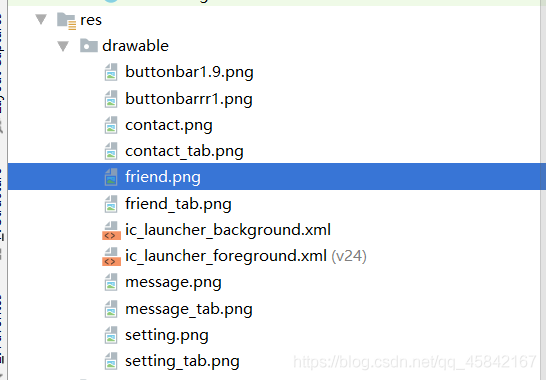
Task: Click the setting_tab.png image file icon
Action: point(111,362)
